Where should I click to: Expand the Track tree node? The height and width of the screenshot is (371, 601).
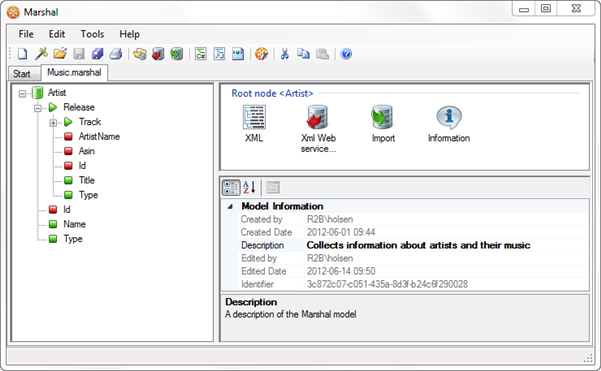(x=53, y=123)
